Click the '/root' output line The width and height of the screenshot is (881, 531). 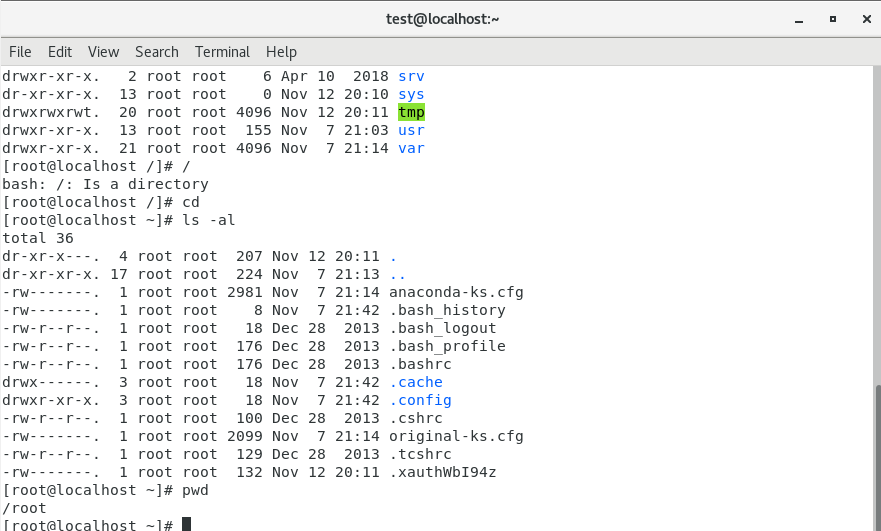pos(24,509)
